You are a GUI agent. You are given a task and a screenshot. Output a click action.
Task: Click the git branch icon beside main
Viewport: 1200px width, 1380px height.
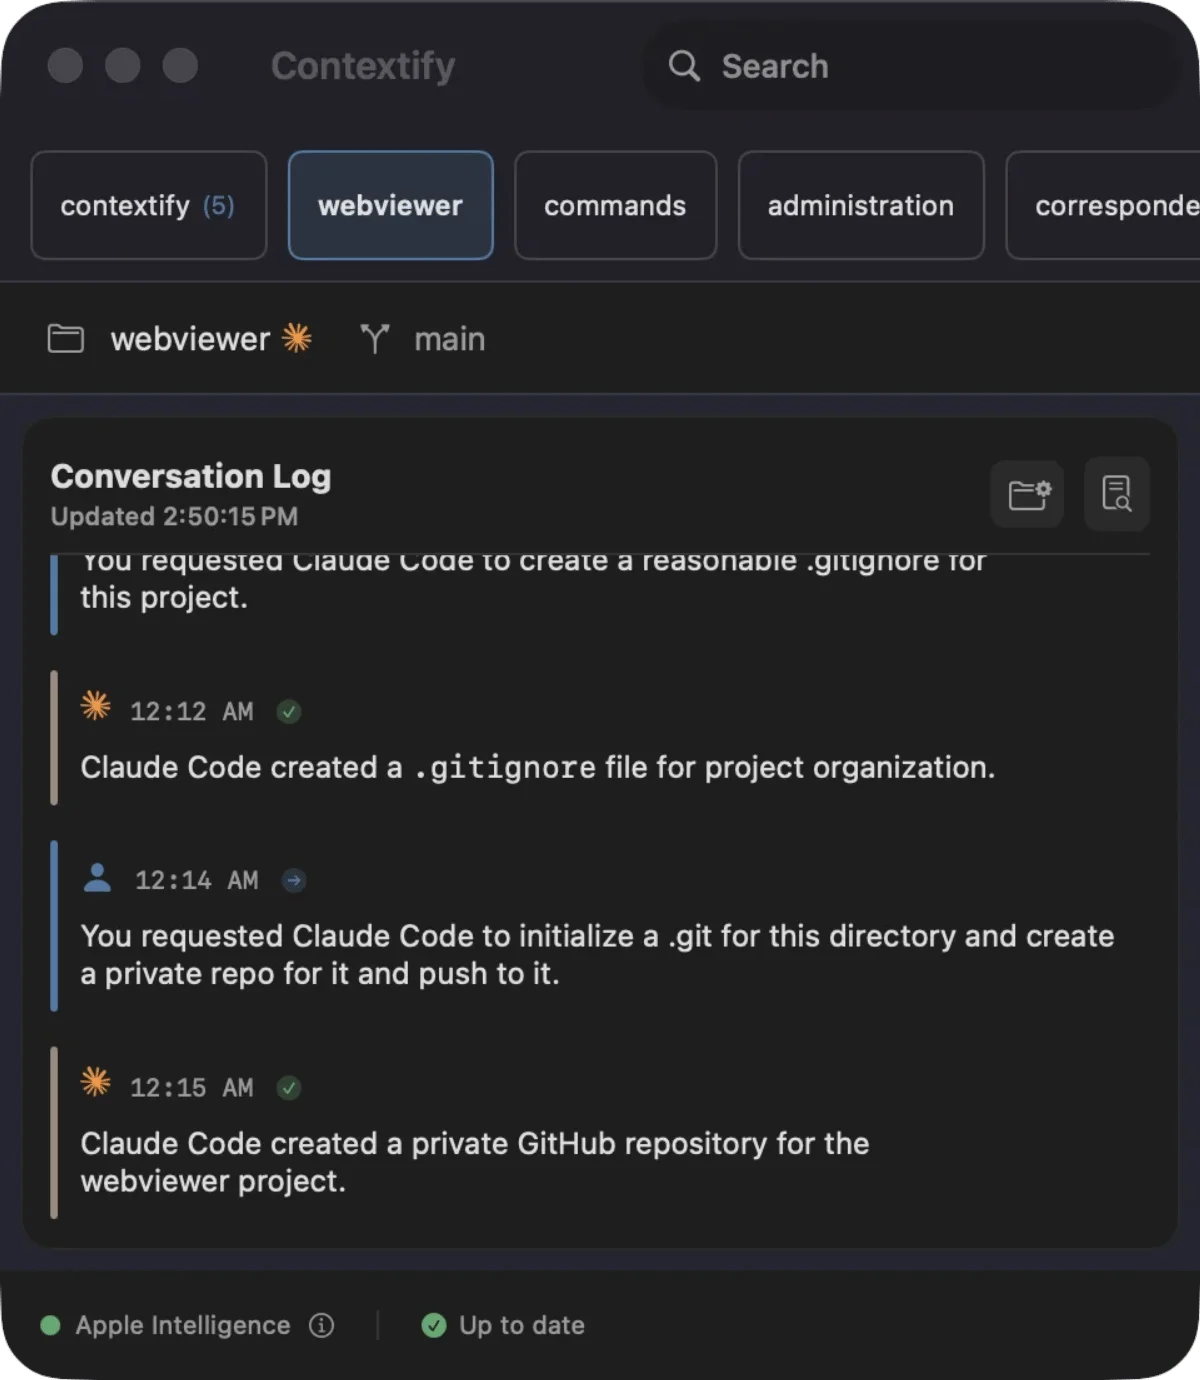[x=375, y=339]
